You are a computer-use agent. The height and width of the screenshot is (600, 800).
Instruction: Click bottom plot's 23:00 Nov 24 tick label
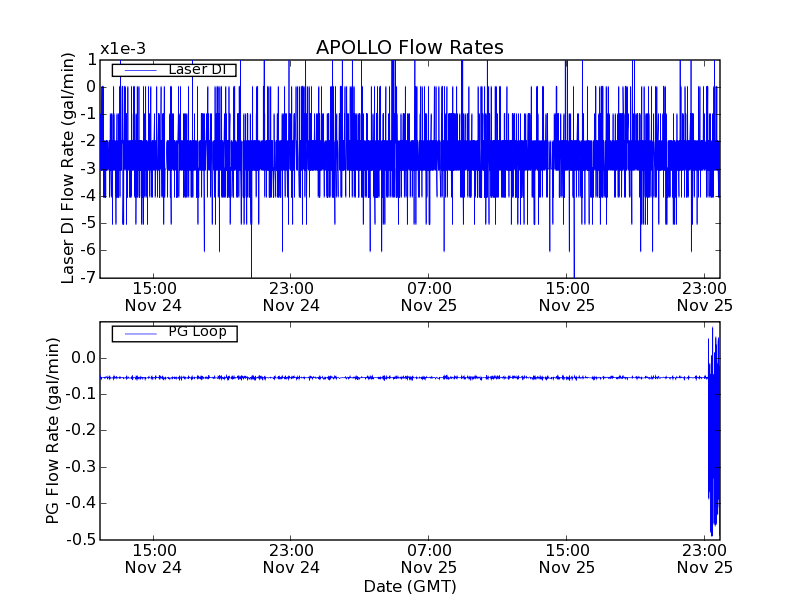coord(291,558)
